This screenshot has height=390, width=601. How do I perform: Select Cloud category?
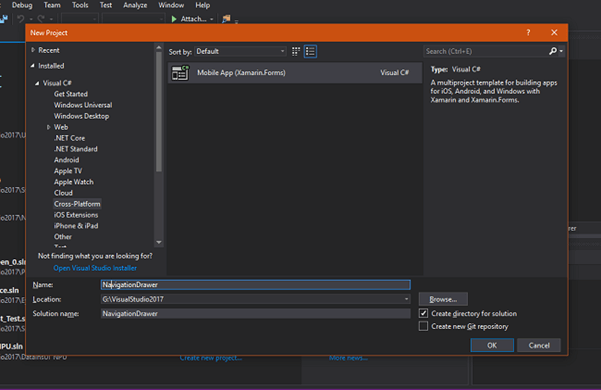(x=63, y=193)
